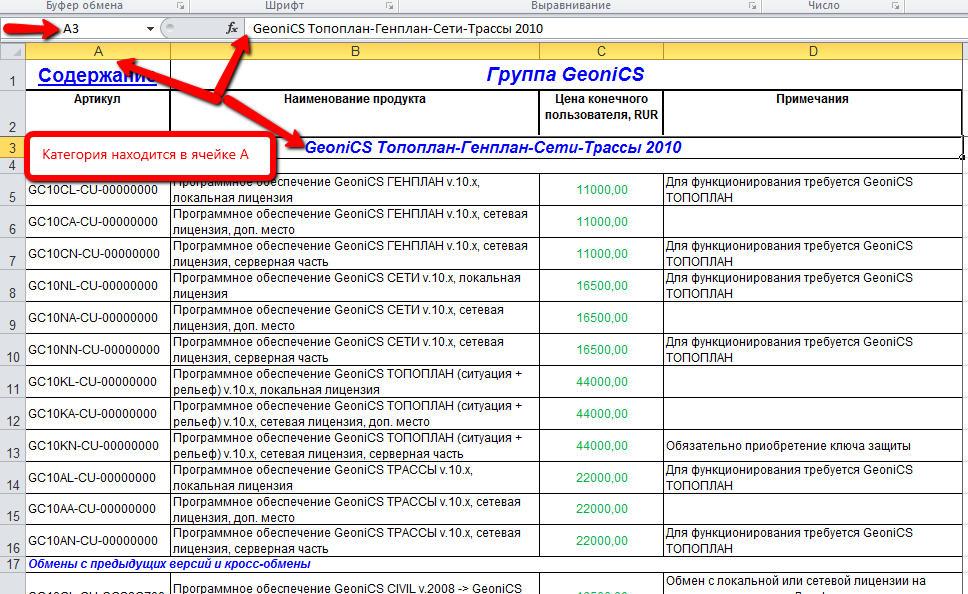Select cell GC10CA-CU-00000000
968x594 pixels.
click(98, 222)
